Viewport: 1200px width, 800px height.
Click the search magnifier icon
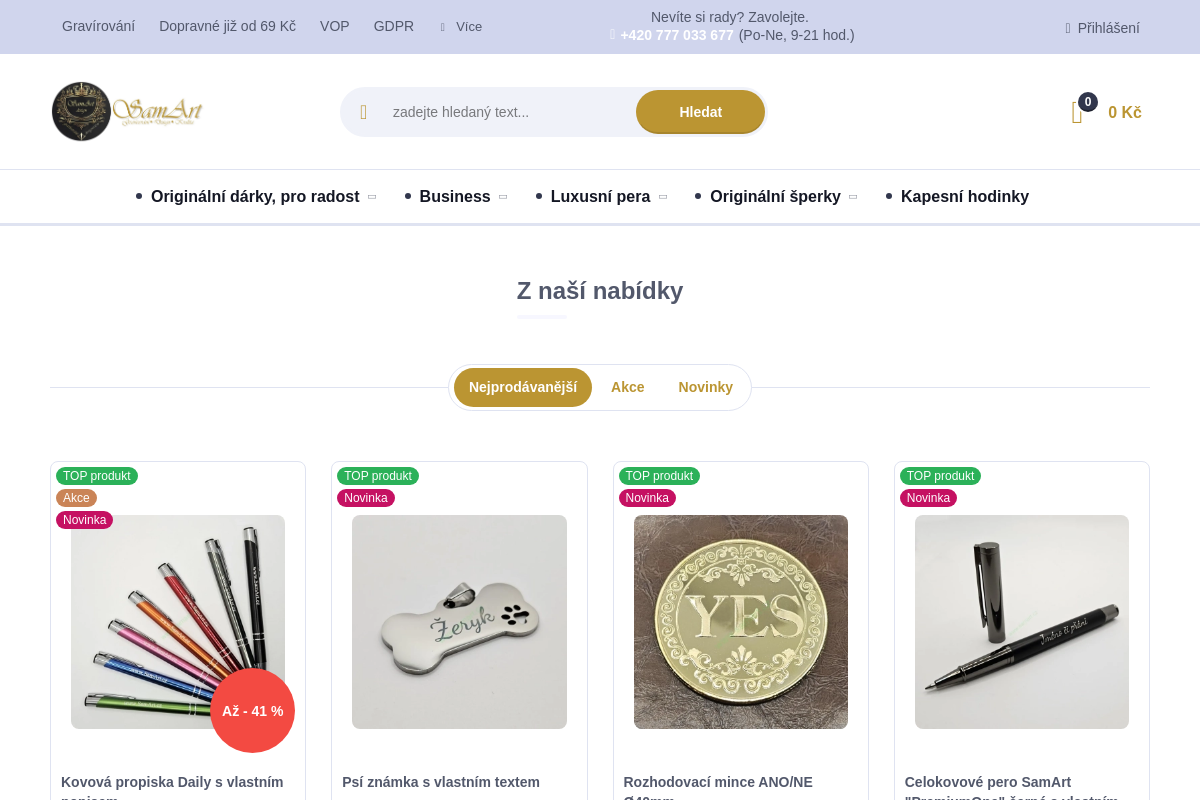(364, 112)
